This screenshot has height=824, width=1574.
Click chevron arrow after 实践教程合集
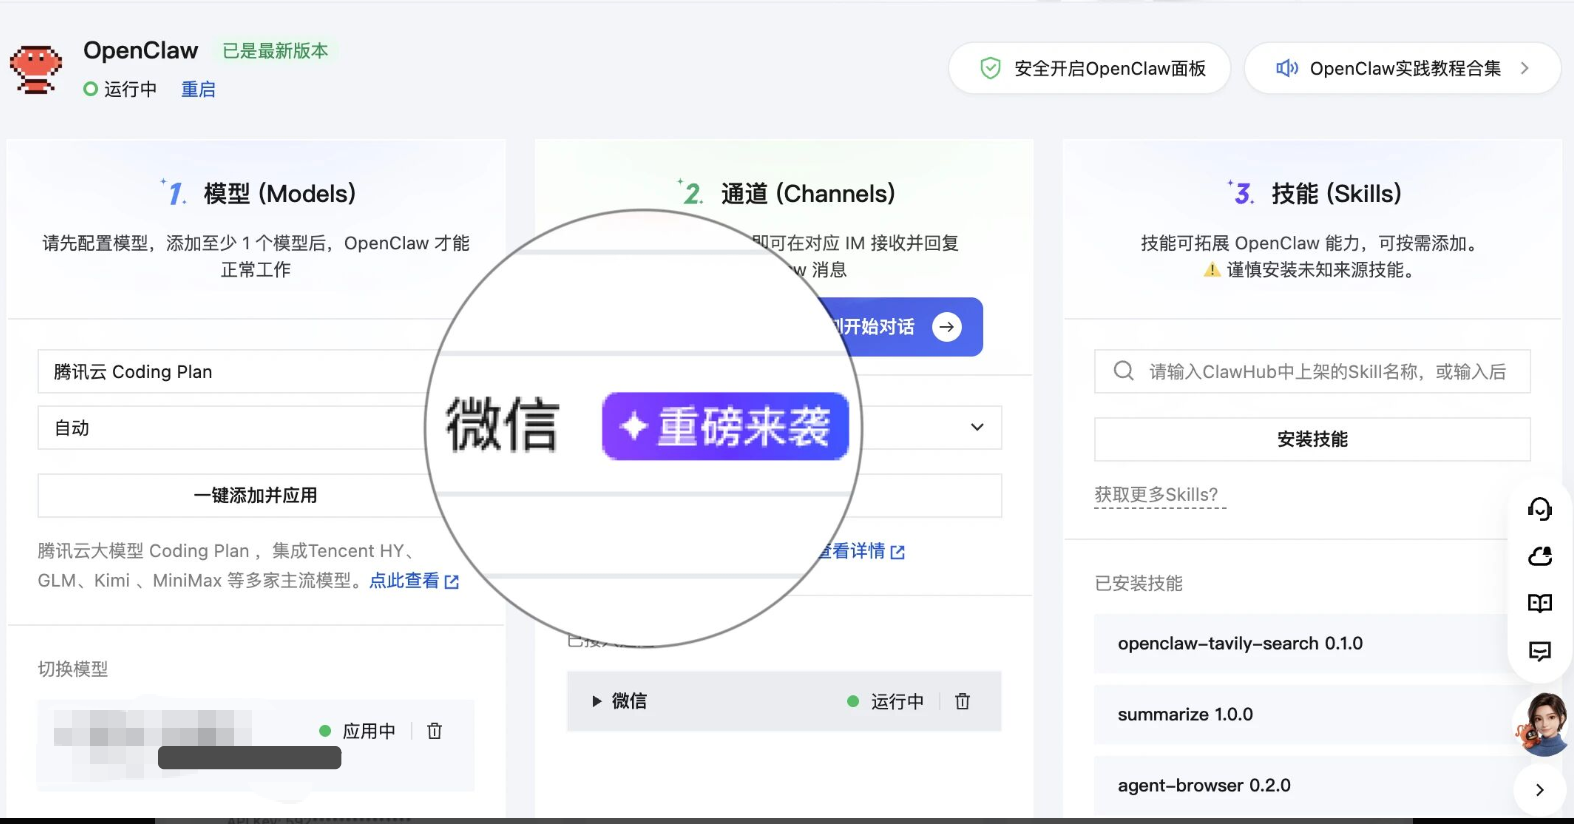1525,68
